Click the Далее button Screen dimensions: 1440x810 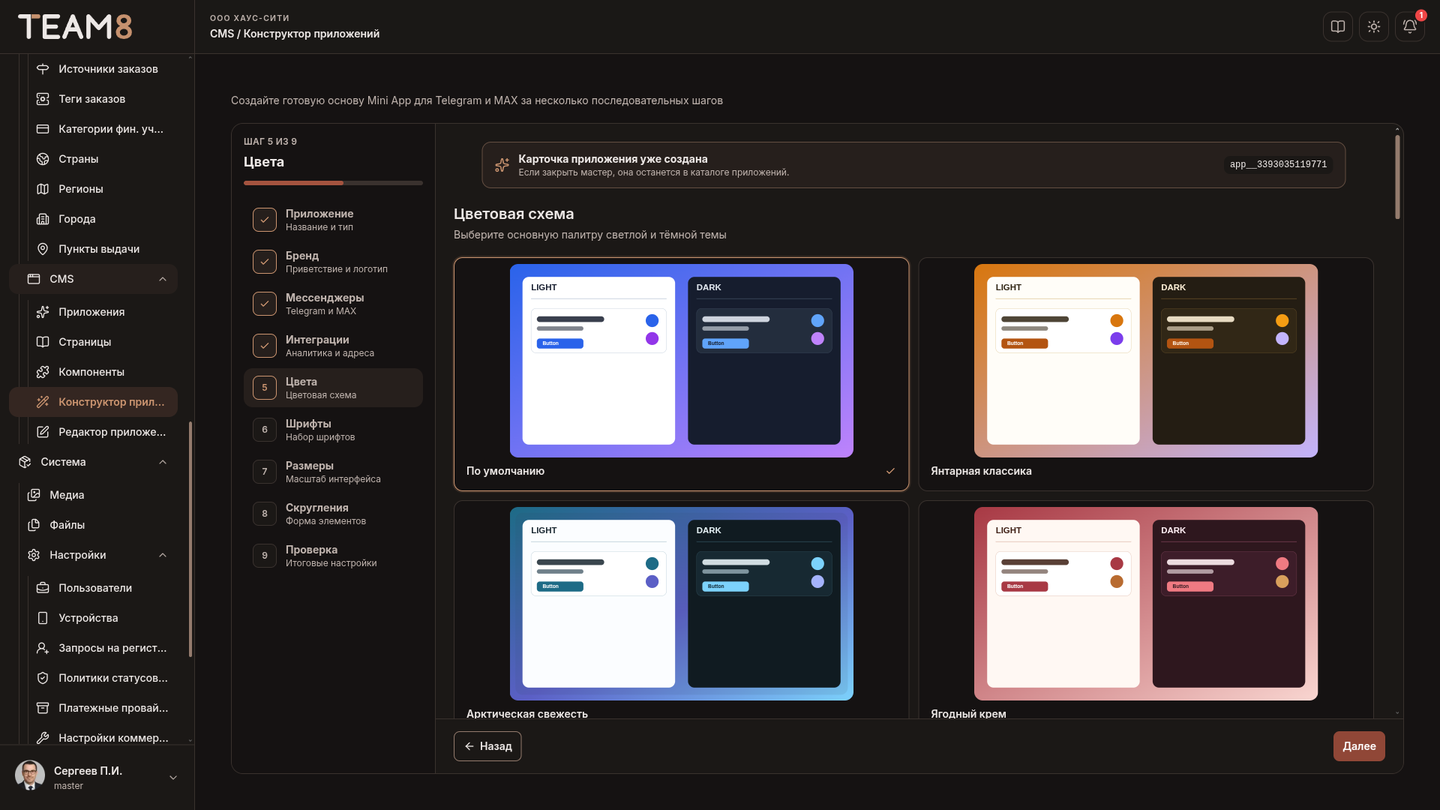1359,746
